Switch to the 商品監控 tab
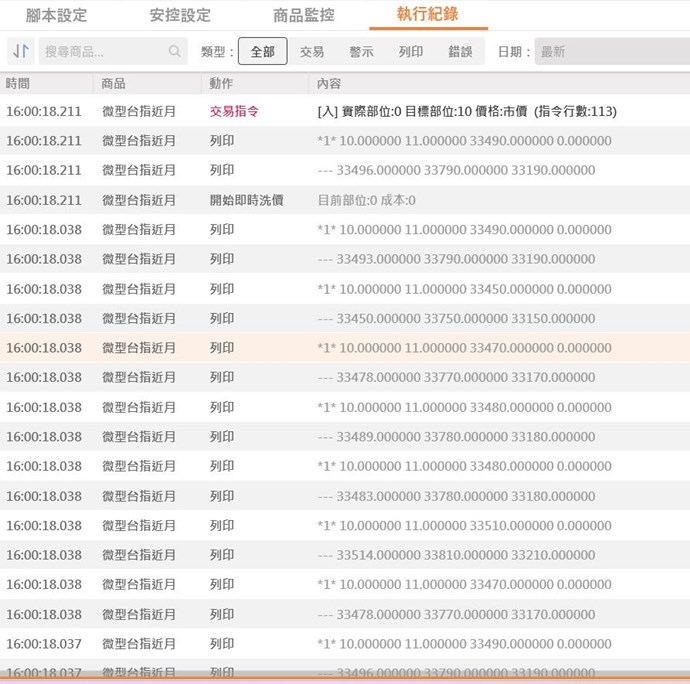This screenshot has width=690, height=684. (304, 15)
